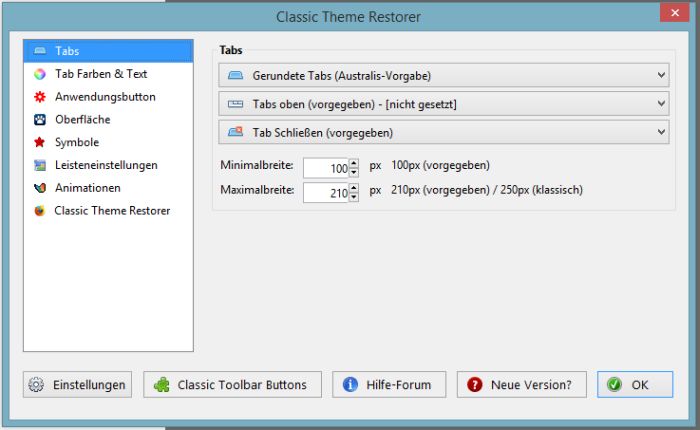Open the Tabs oben (vorgegeben) dropdown
This screenshot has width=700, height=430.
pyautogui.click(x=444, y=104)
